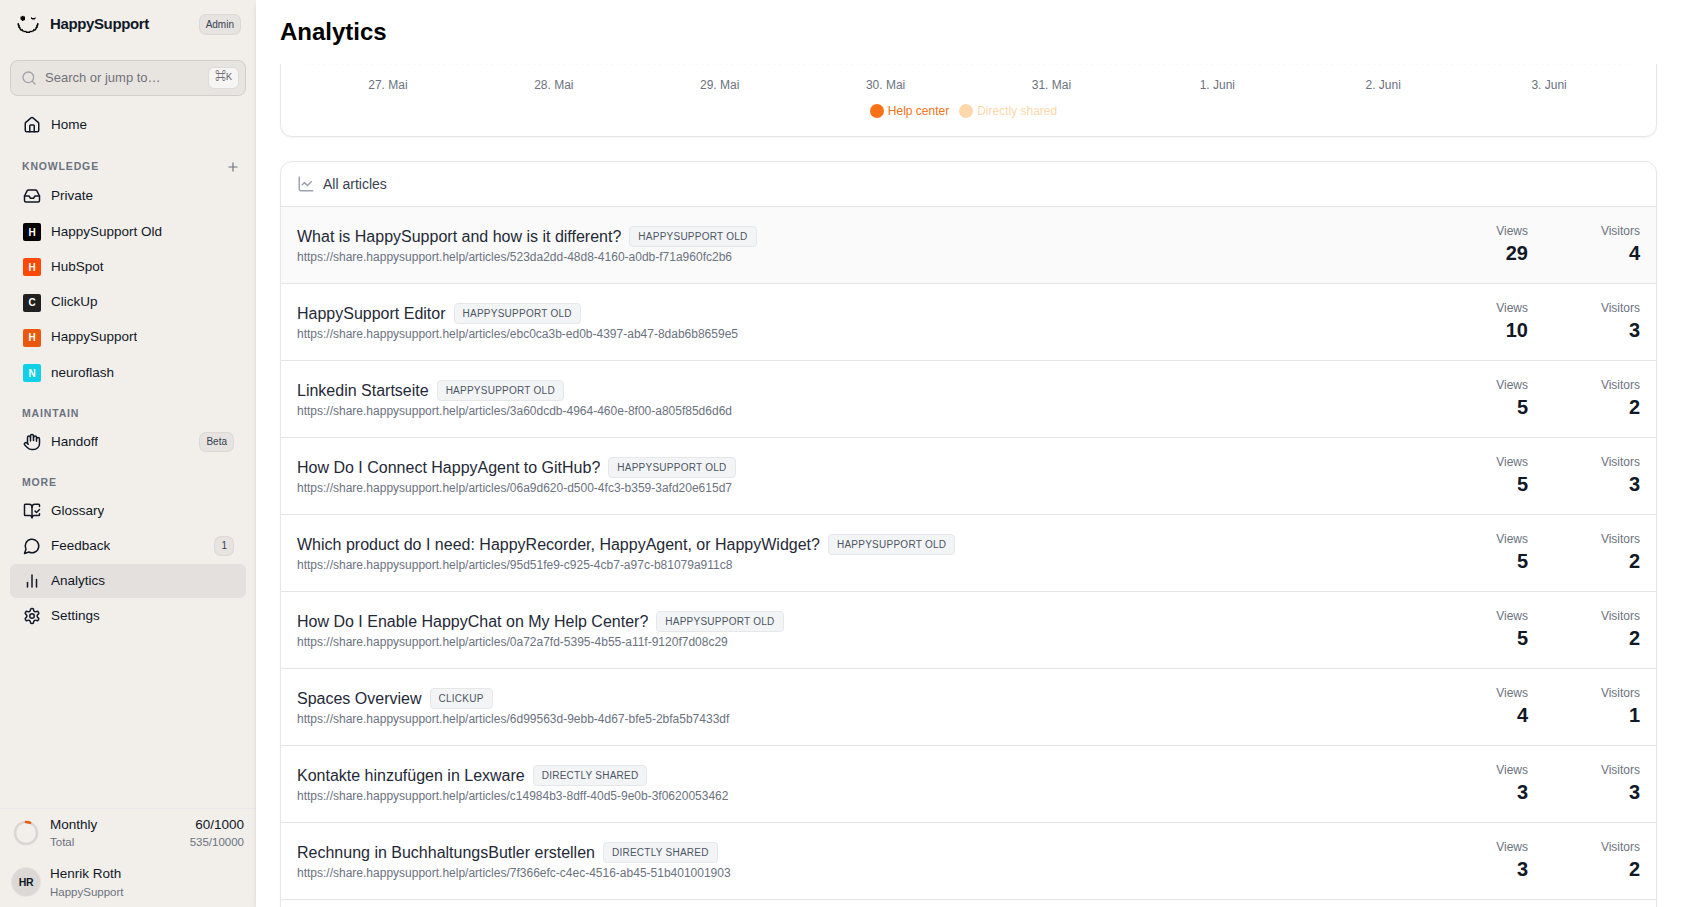Click the Feedback speech bubble icon

coord(32,546)
